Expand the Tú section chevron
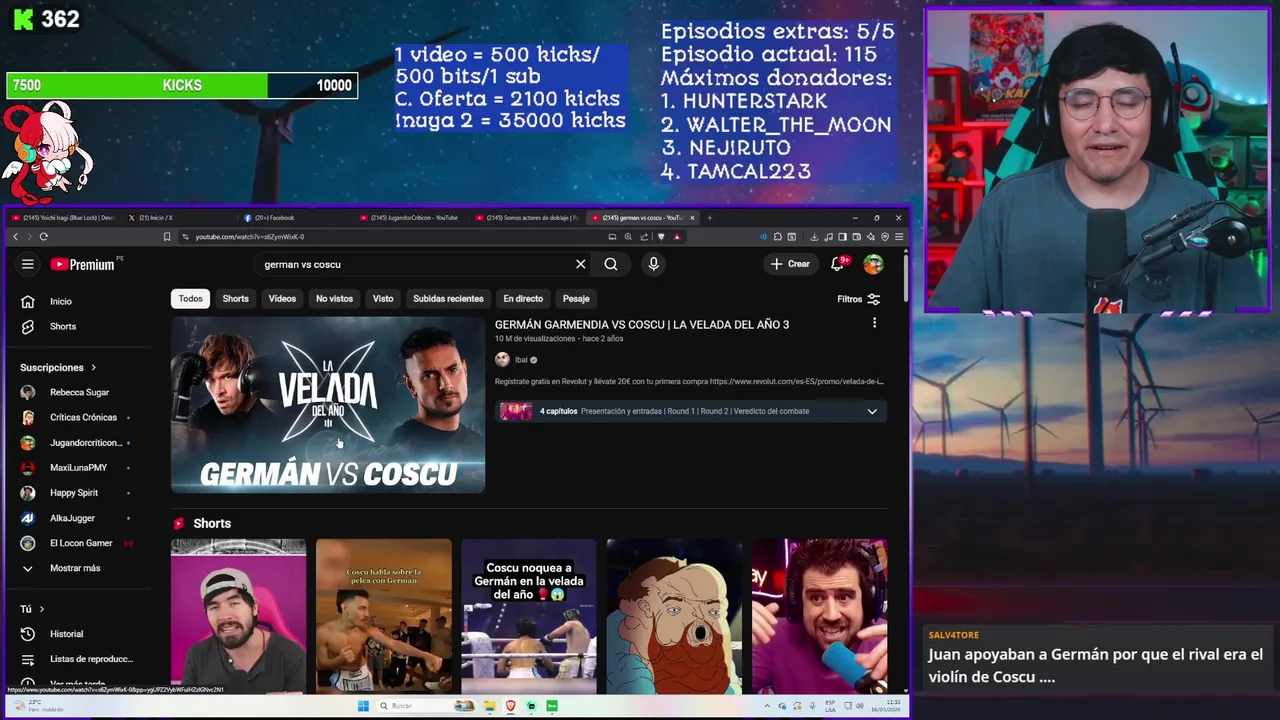1280x720 pixels. (x=42, y=609)
